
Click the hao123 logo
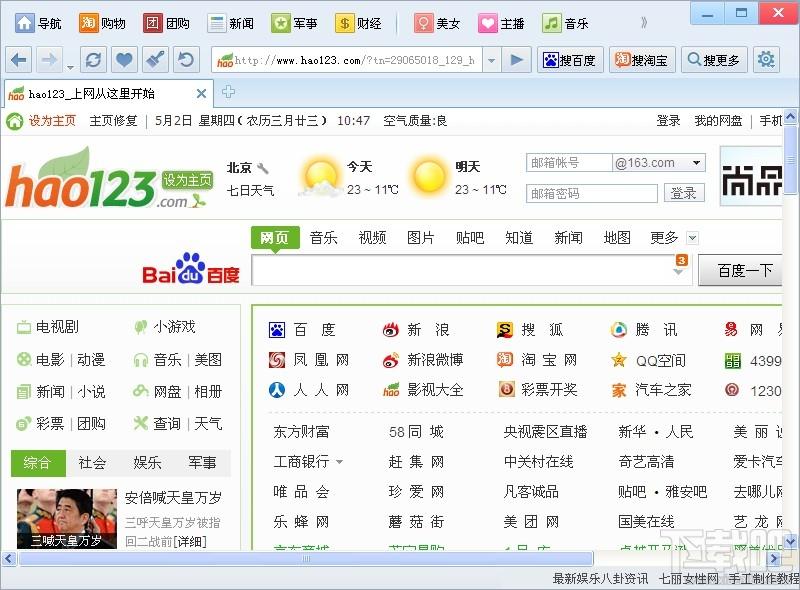click(x=81, y=179)
